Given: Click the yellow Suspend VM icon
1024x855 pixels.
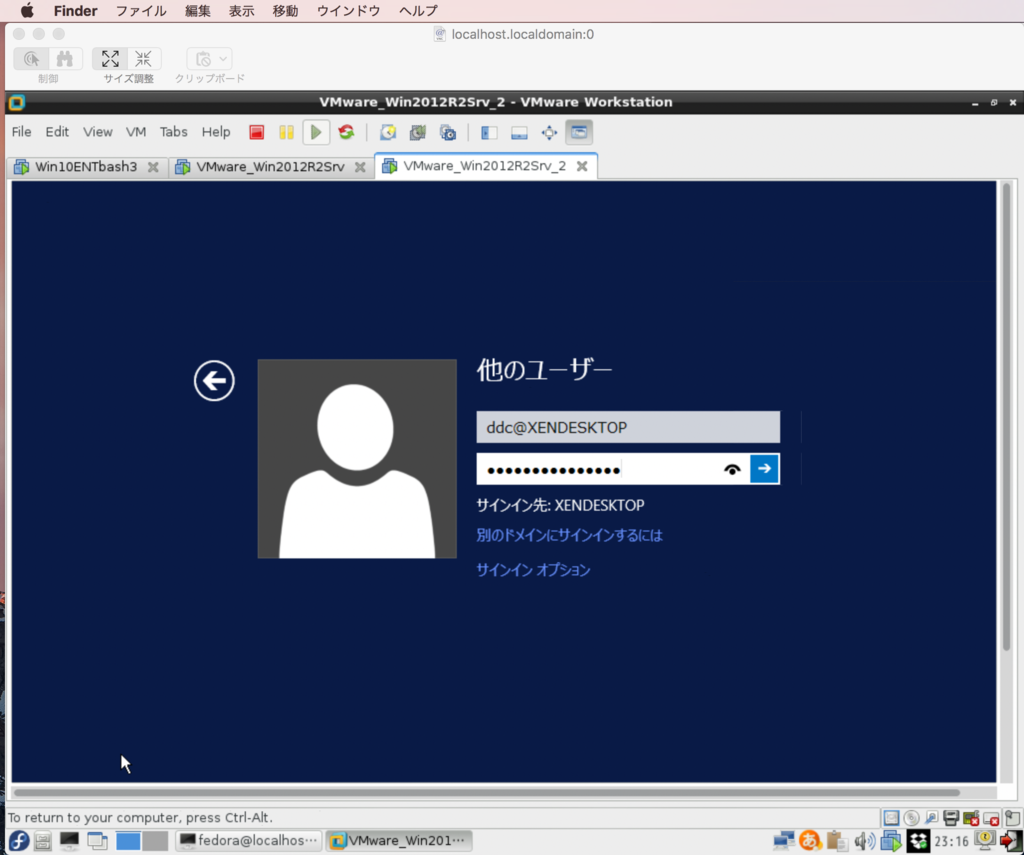Looking at the screenshot, I should tap(286, 133).
